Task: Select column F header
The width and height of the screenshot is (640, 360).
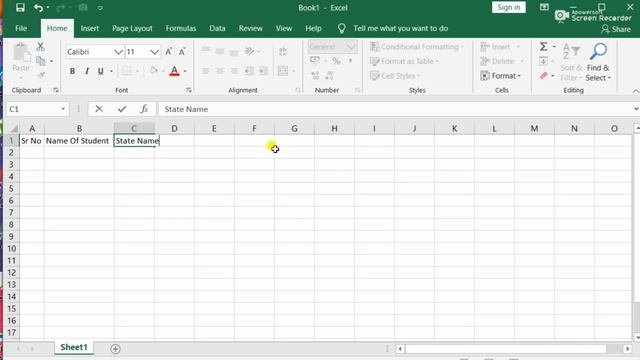Action: 254,129
